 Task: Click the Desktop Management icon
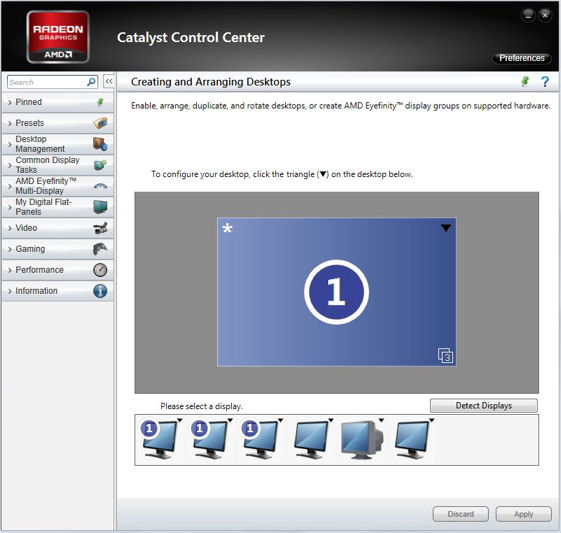[x=100, y=144]
